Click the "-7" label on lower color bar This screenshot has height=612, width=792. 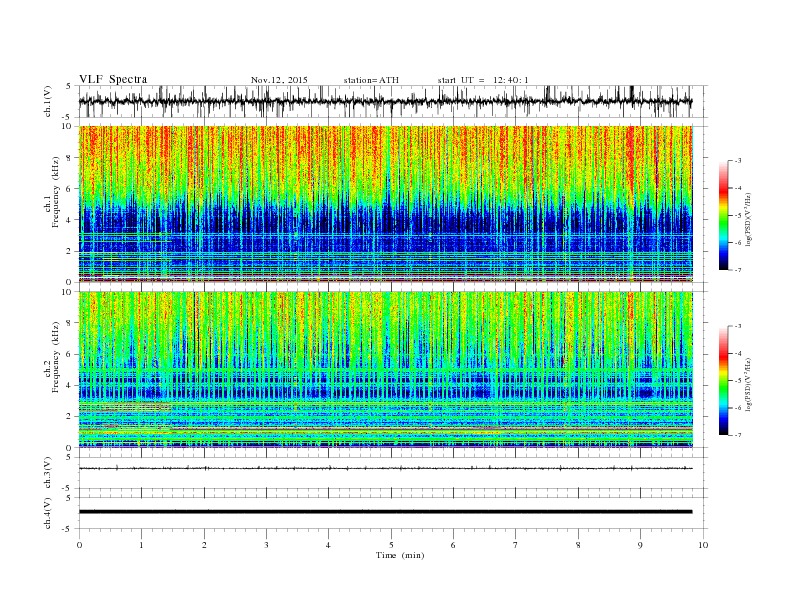coord(737,435)
